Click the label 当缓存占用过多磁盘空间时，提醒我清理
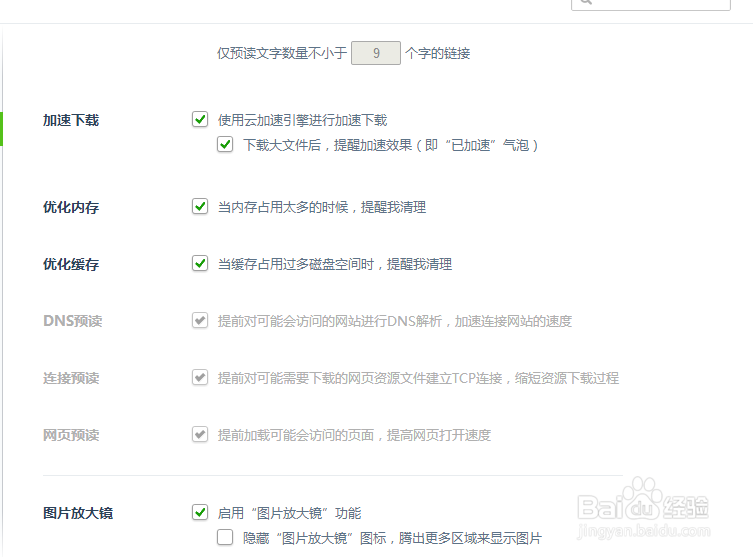 (x=335, y=264)
